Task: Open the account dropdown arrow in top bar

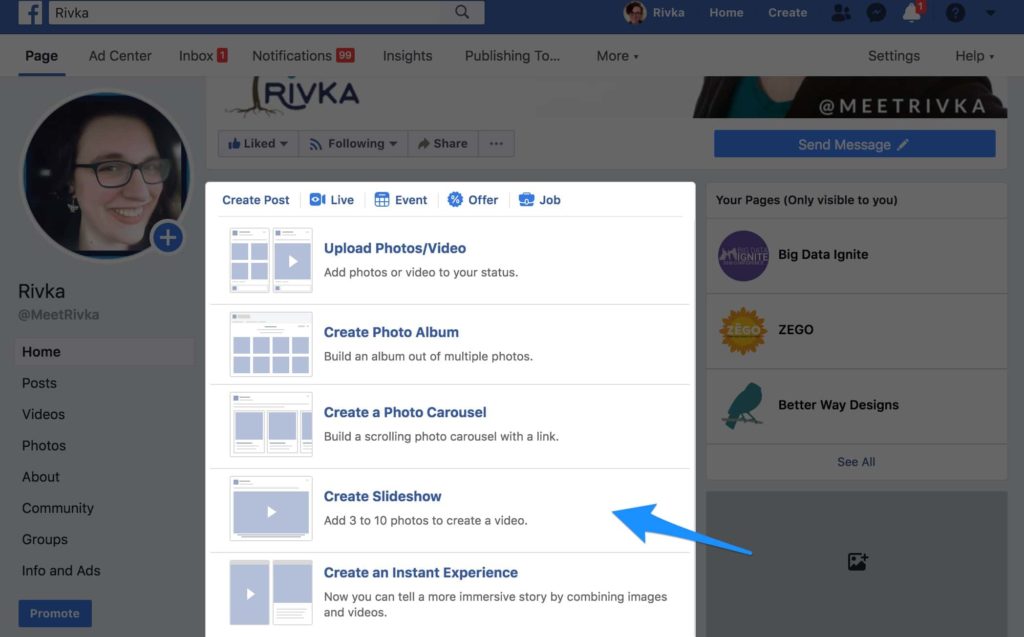Action: click(991, 13)
